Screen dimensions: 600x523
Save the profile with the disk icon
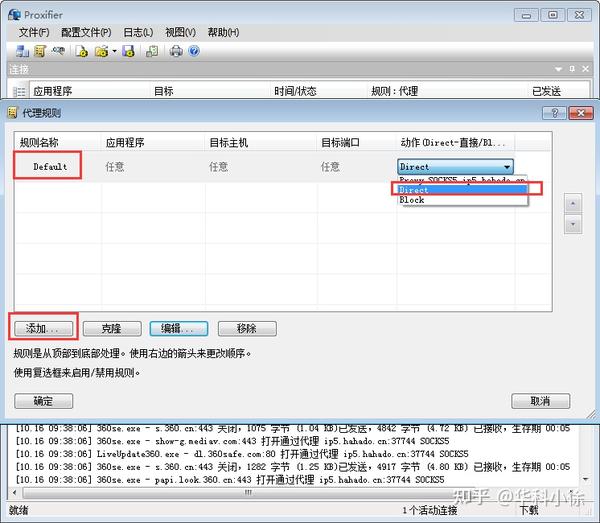[x=128, y=51]
